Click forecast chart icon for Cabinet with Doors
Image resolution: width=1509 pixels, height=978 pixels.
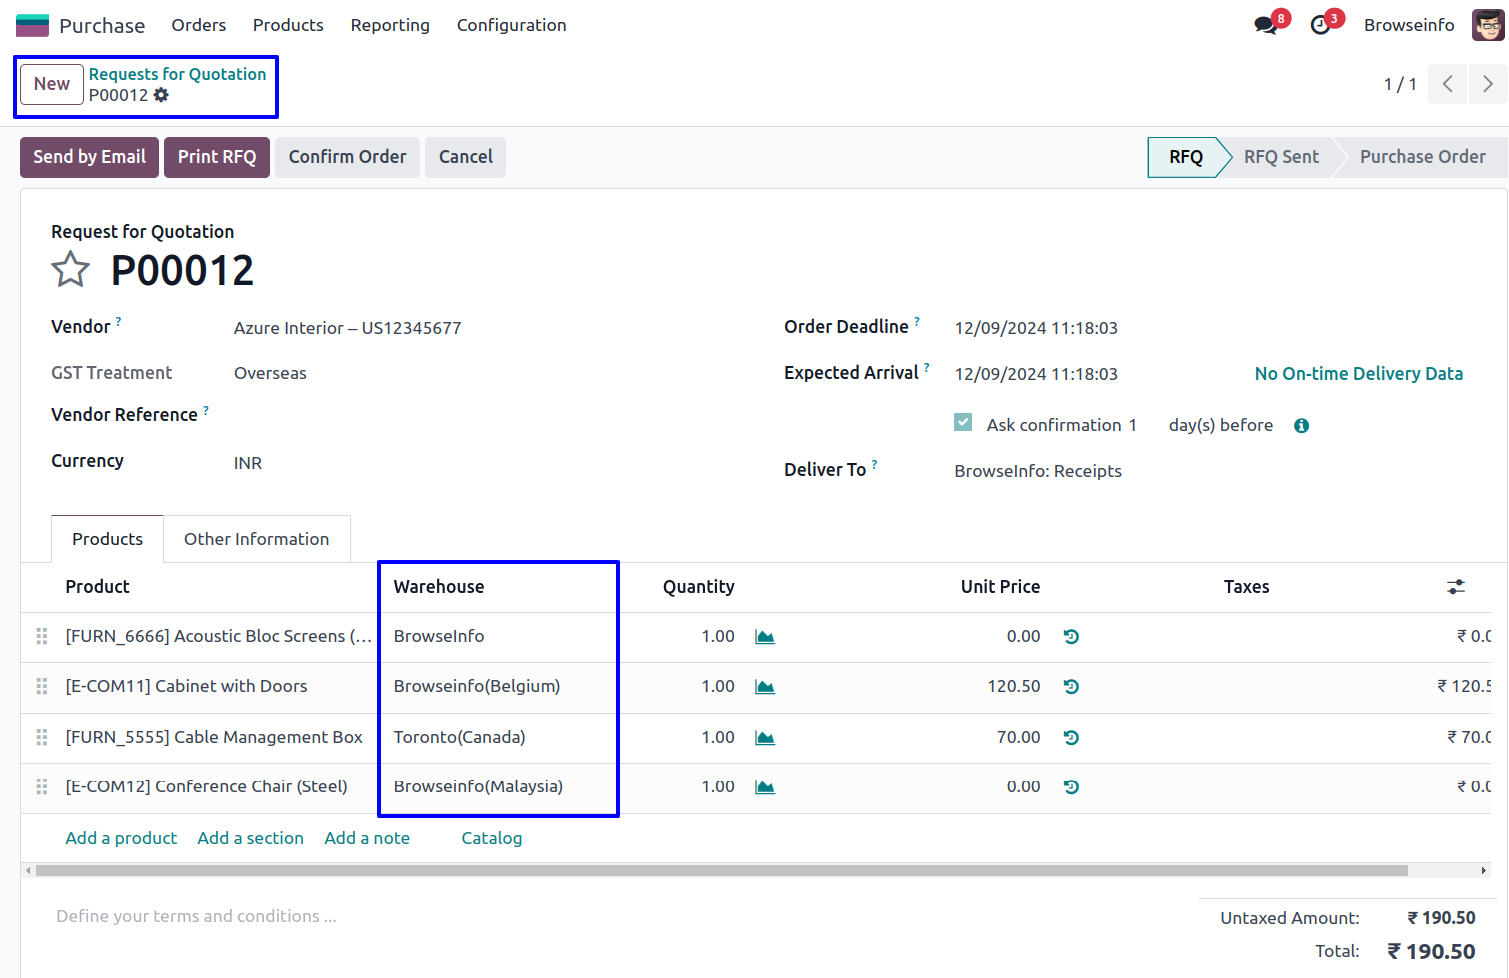coord(765,687)
